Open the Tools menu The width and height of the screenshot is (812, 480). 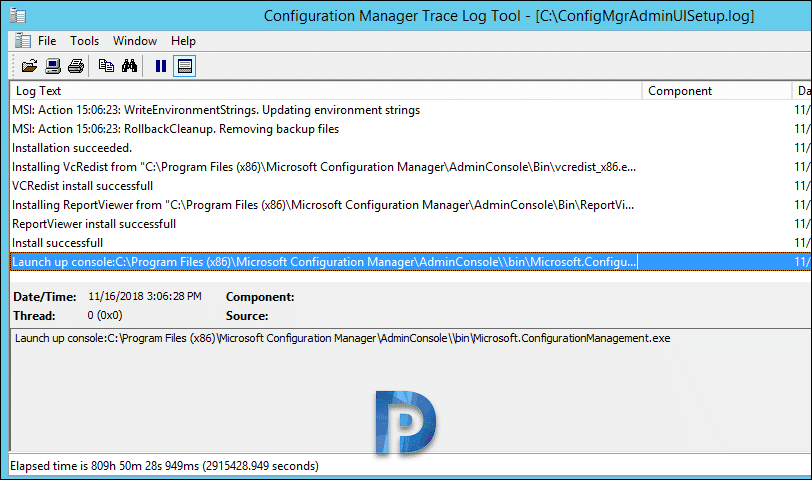click(84, 41)
